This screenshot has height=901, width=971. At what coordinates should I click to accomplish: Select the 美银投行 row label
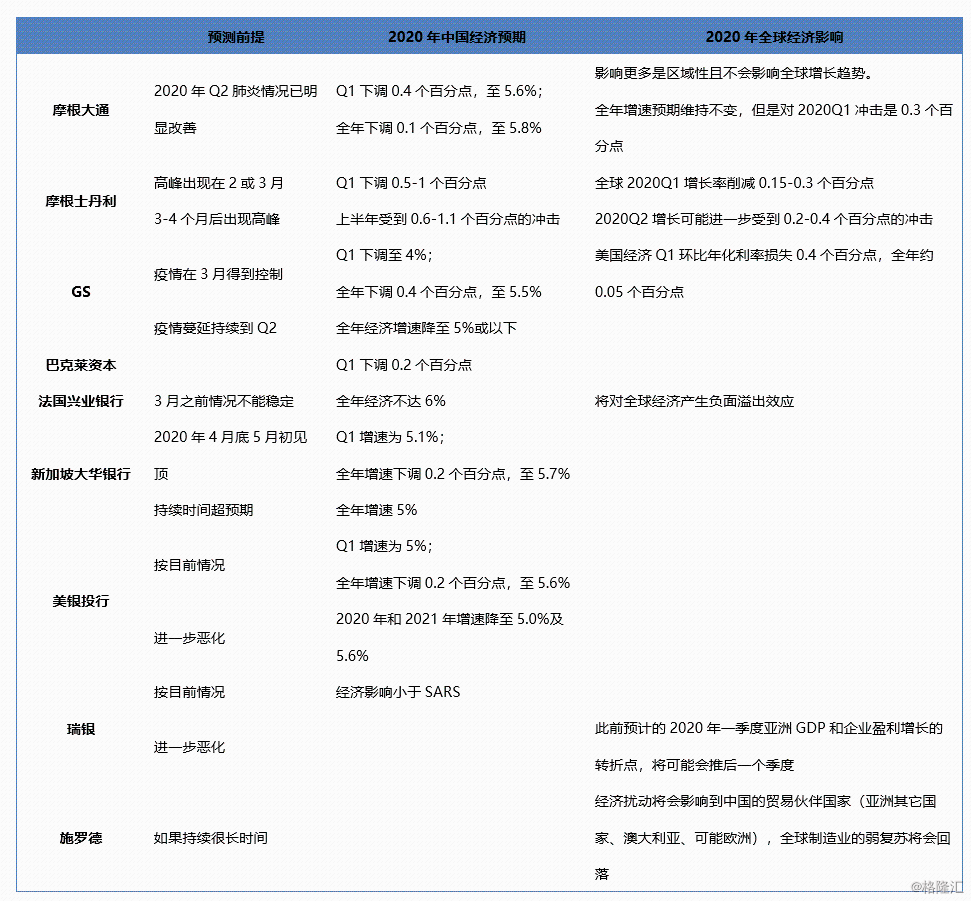click(81, 601)
